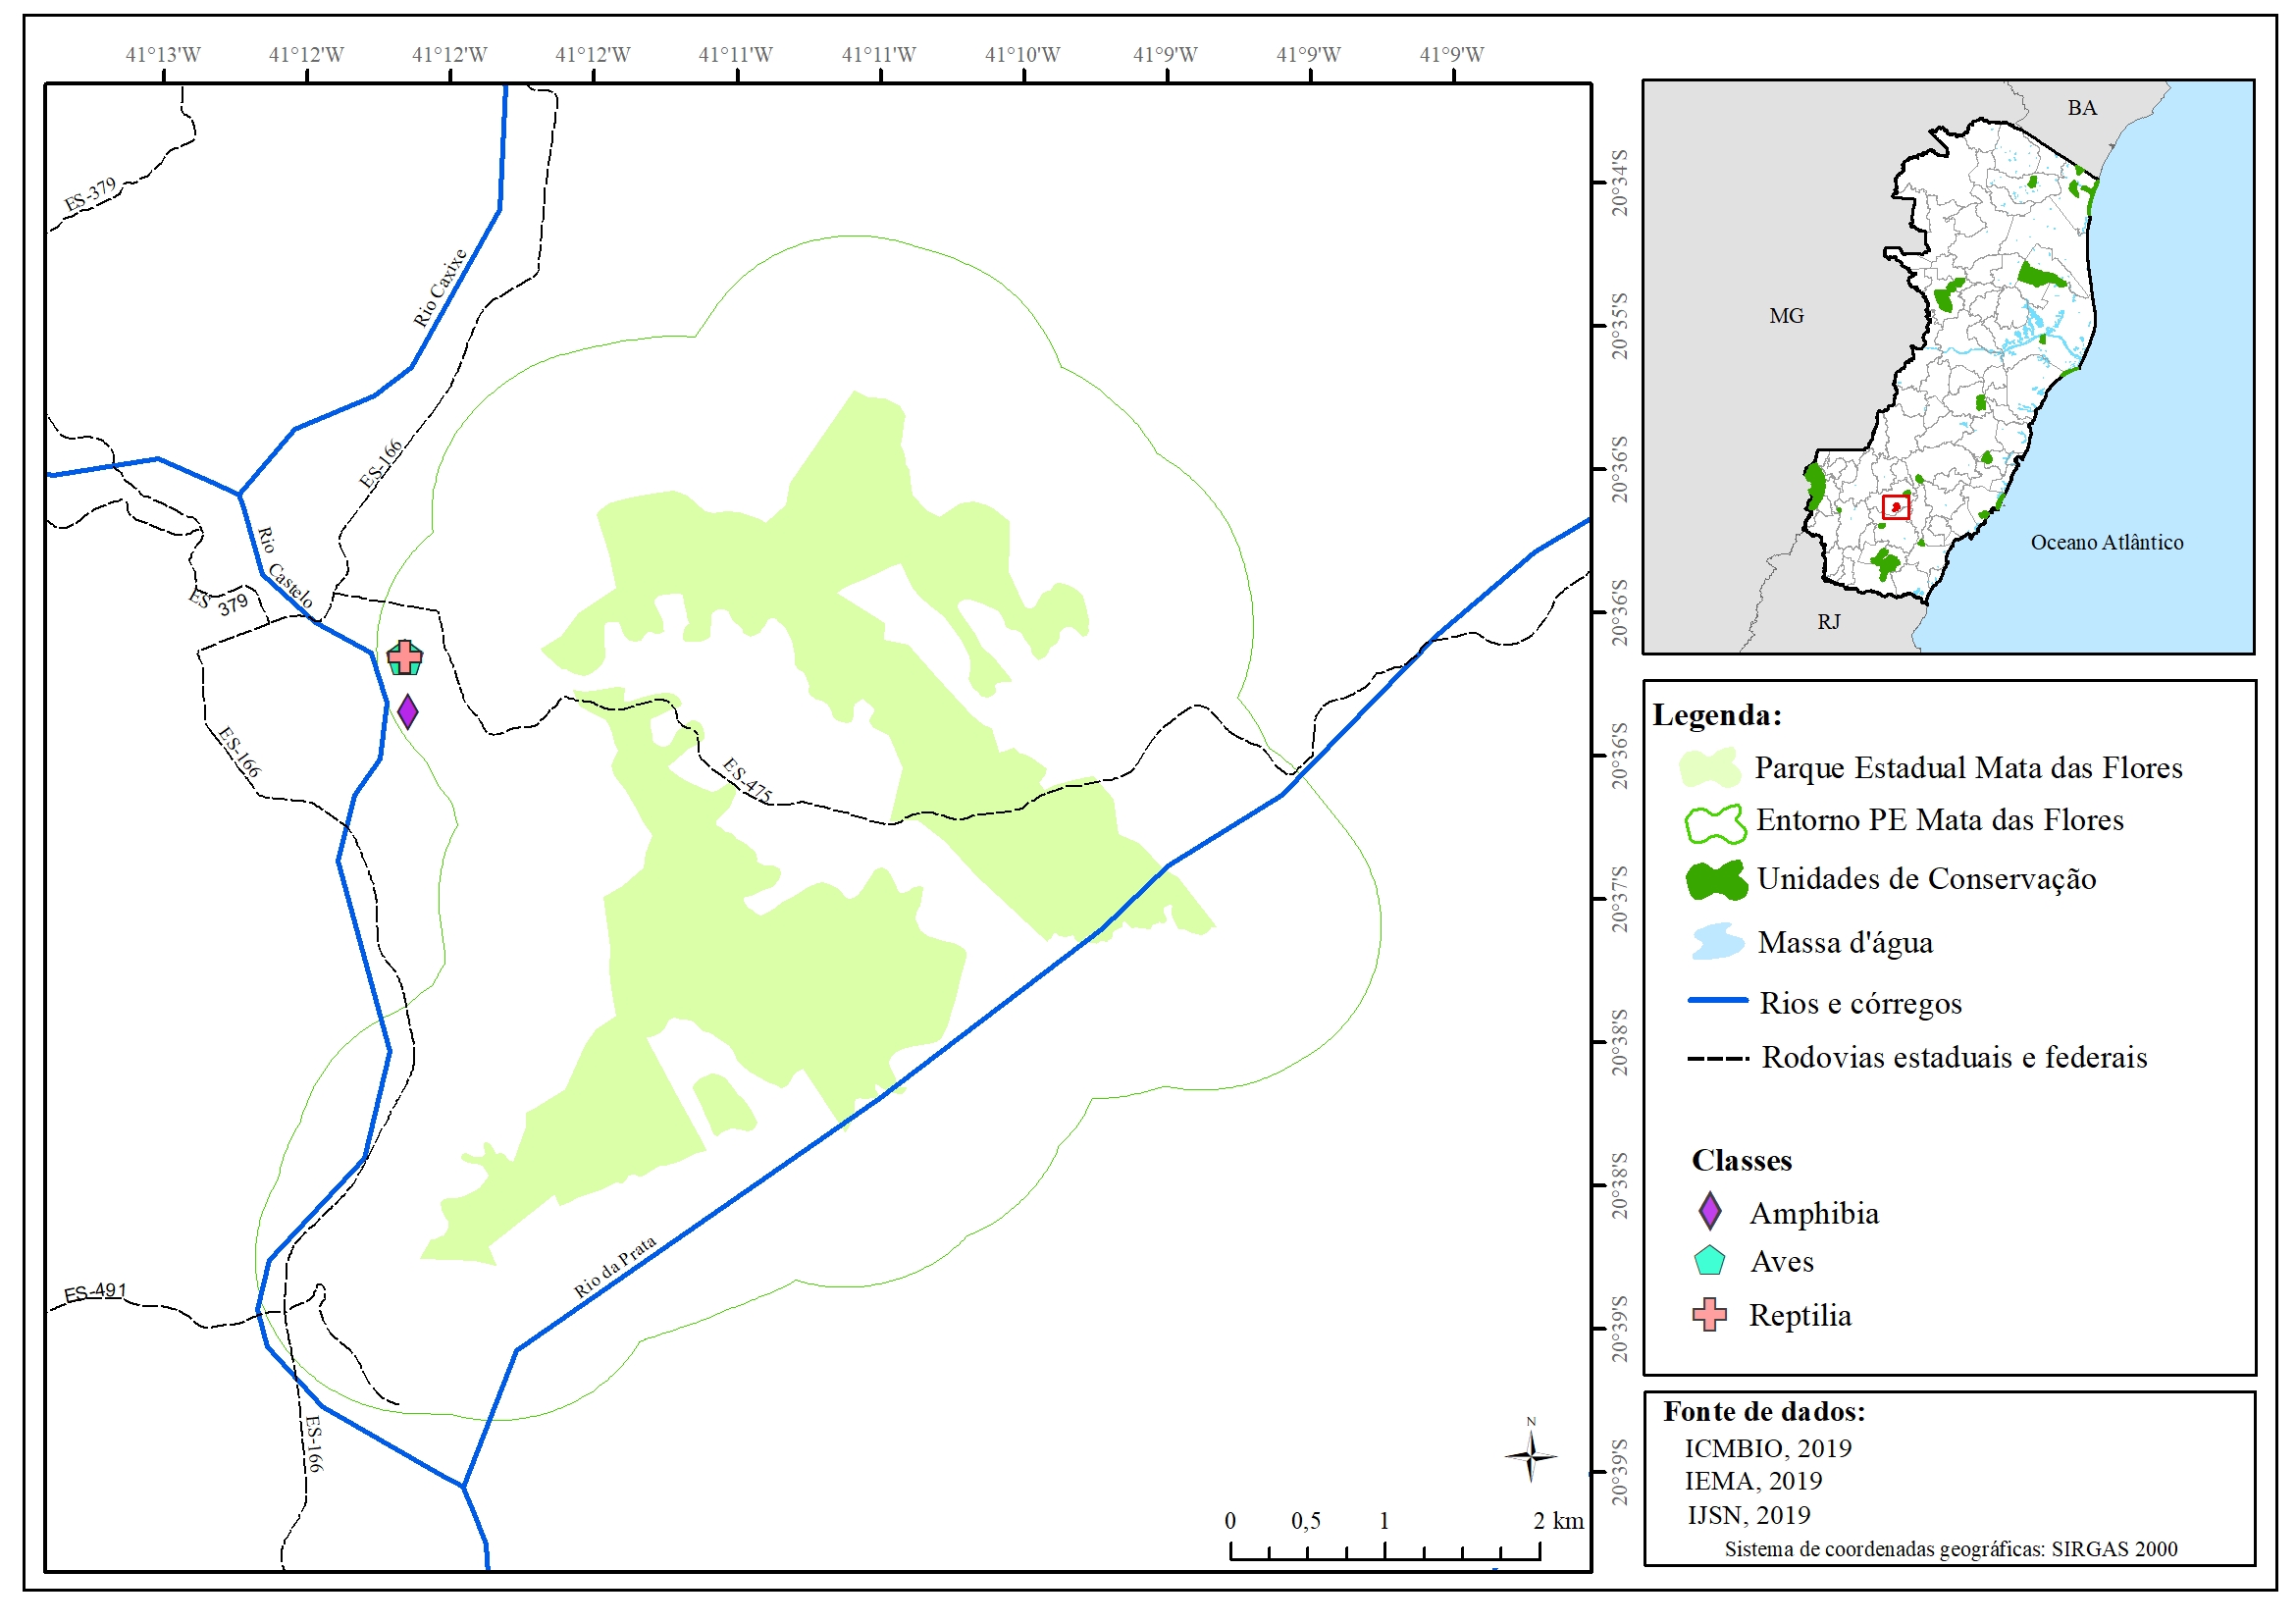Click the Unidades de Conservação legend symbol
The width and height of the screenshot is (2296, 1623).
tap(1715, 880)
